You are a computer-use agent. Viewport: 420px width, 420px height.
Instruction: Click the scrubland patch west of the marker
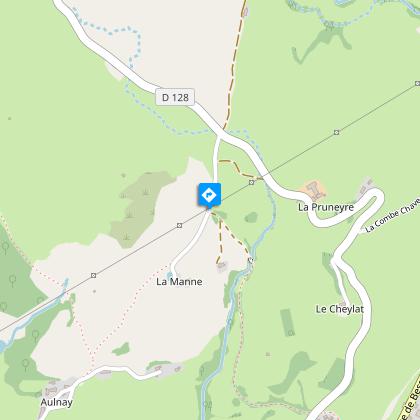[x=138, y=208]
